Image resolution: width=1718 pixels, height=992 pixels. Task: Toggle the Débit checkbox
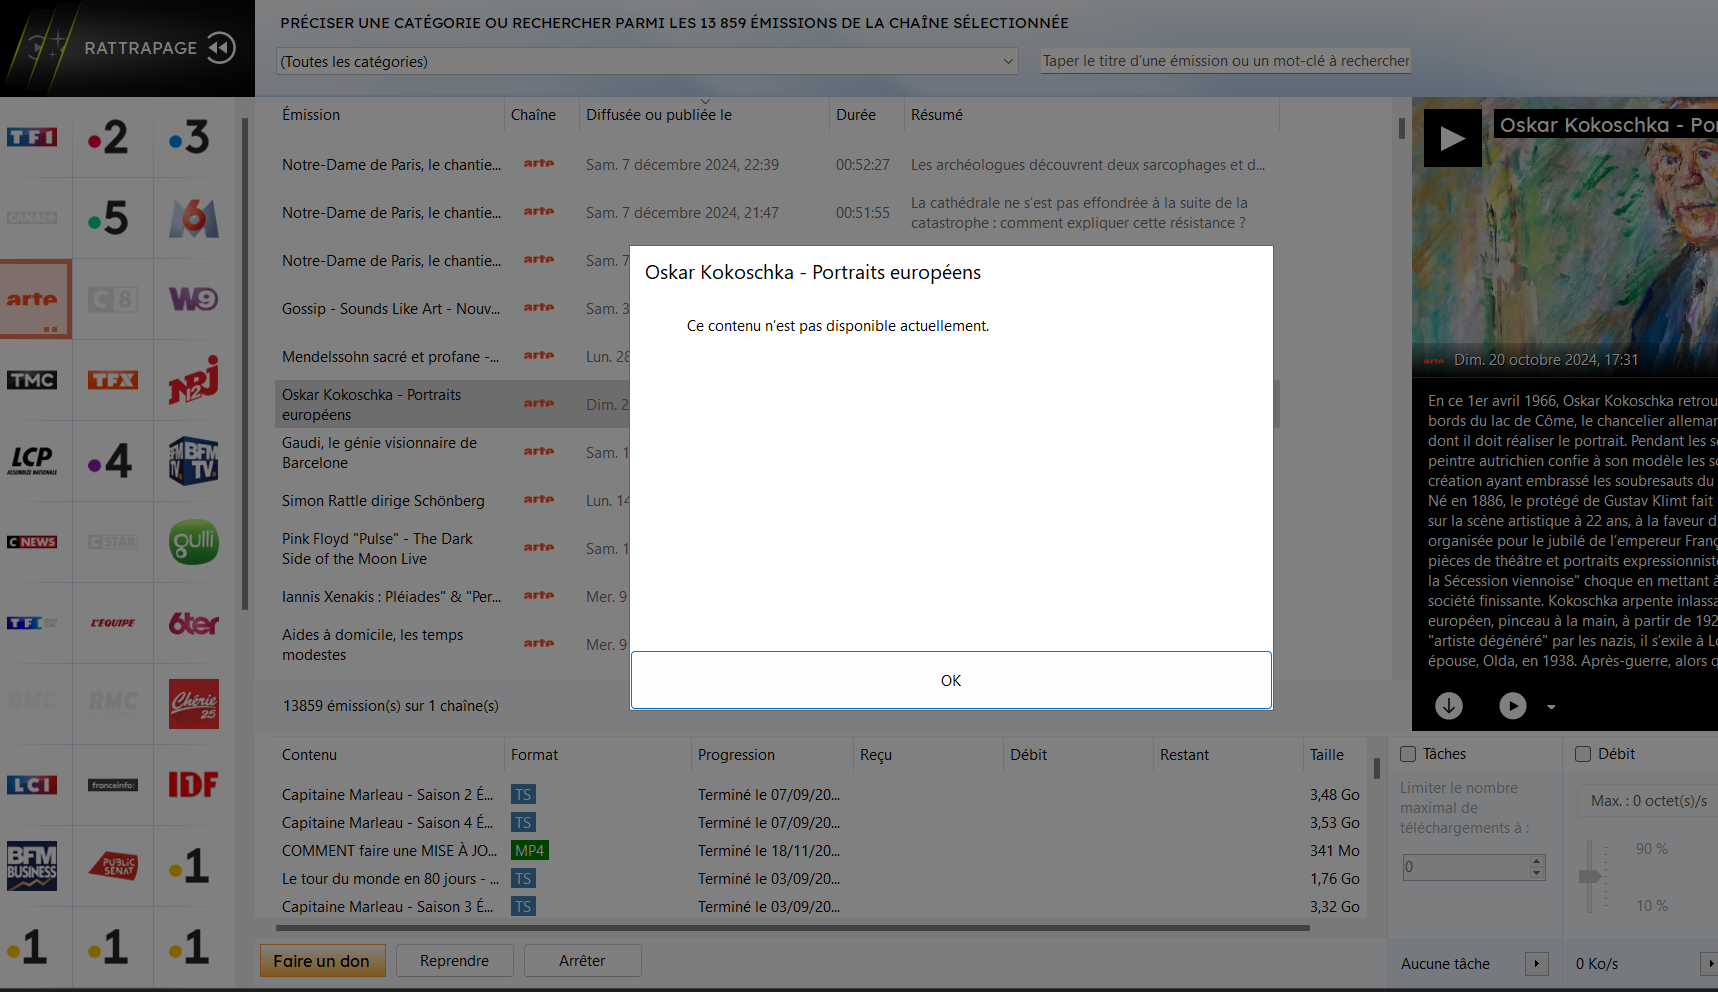pyautogui.click(x=1583, y=754)
